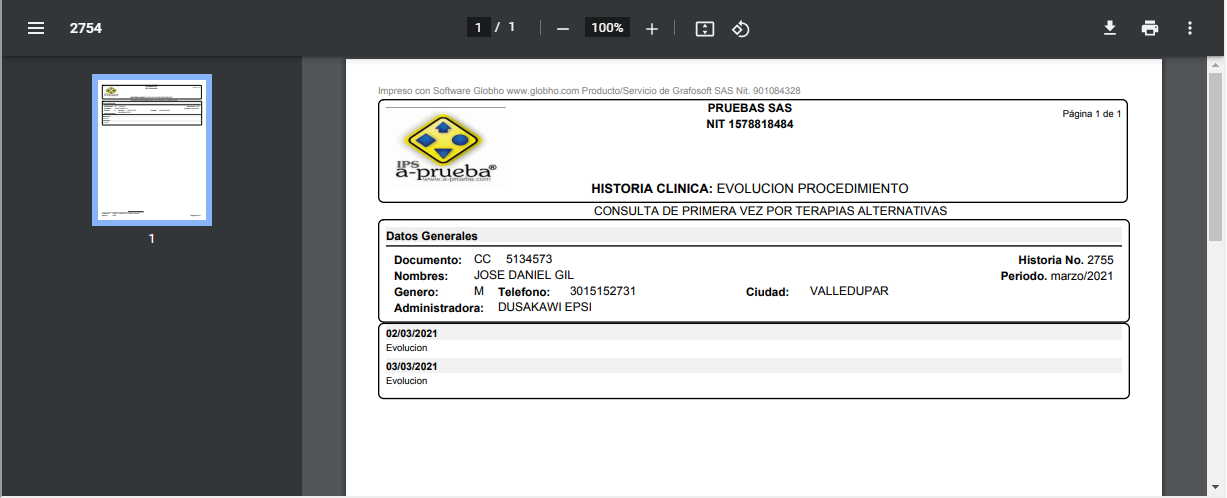This screenshot has width=1227, height=498.
Task: Click the zoom out minus icon
Action: (562, 29)
